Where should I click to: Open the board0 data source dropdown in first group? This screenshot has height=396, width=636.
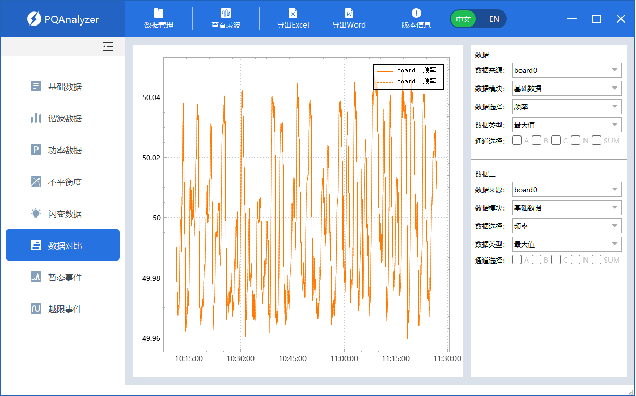click(567, 70)
